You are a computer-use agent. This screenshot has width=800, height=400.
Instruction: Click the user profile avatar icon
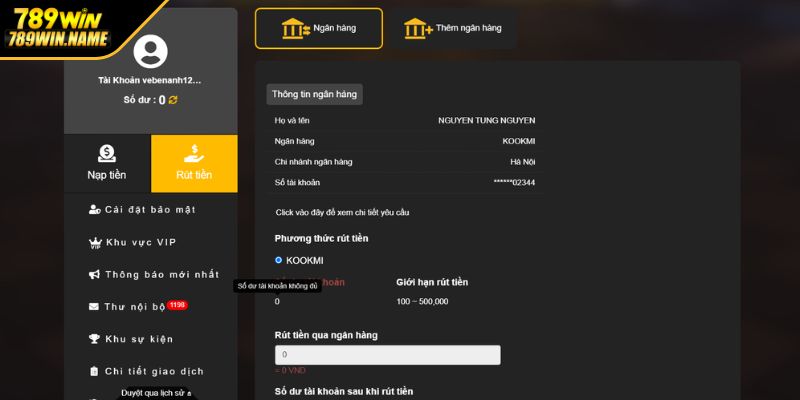click(151, 52)
